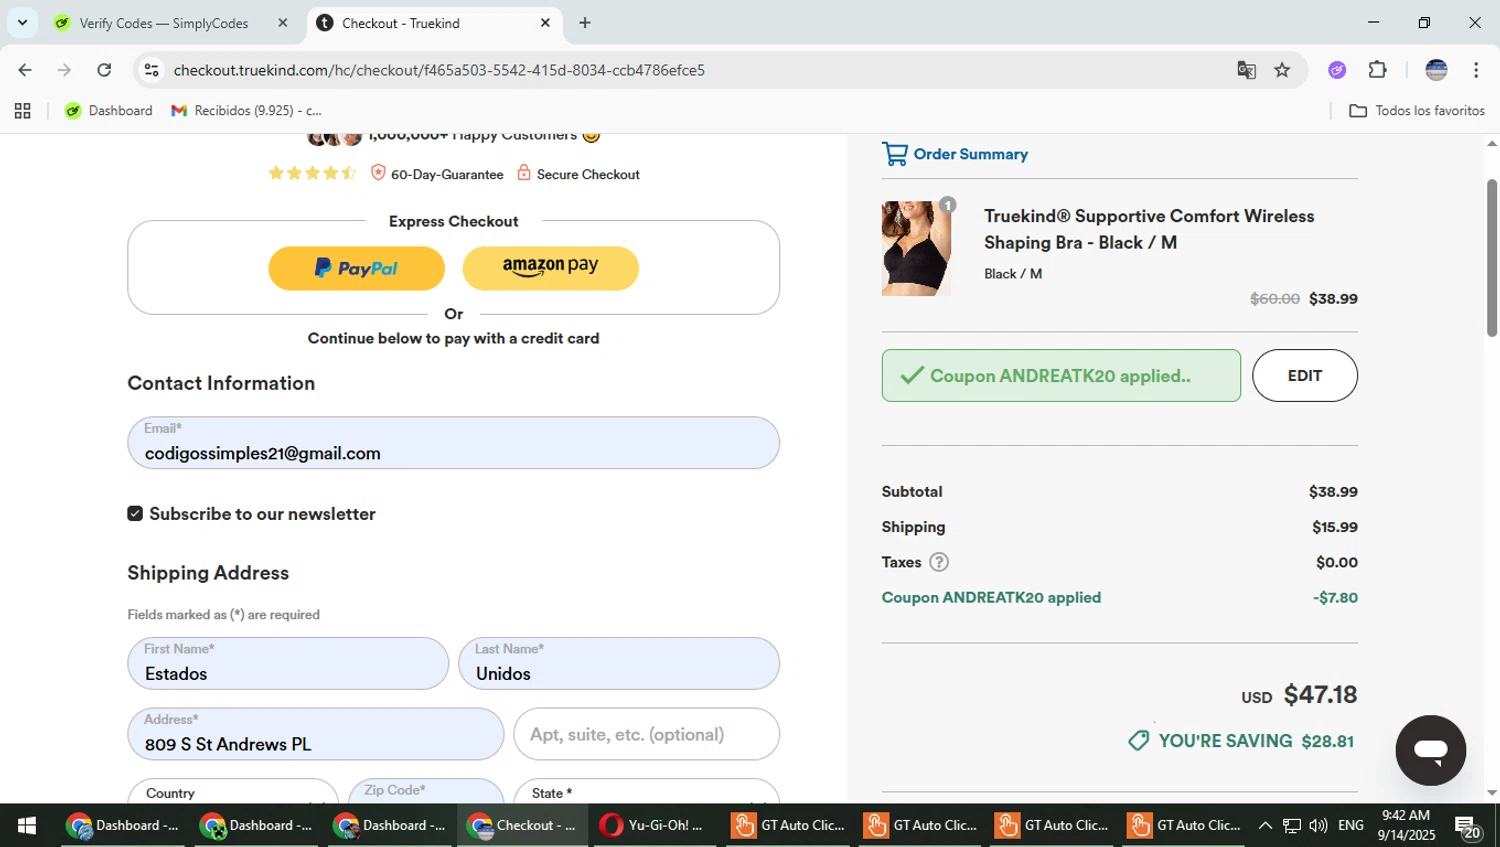
Task: Click the Amazon Pay express checkout button
Action: 550,268
